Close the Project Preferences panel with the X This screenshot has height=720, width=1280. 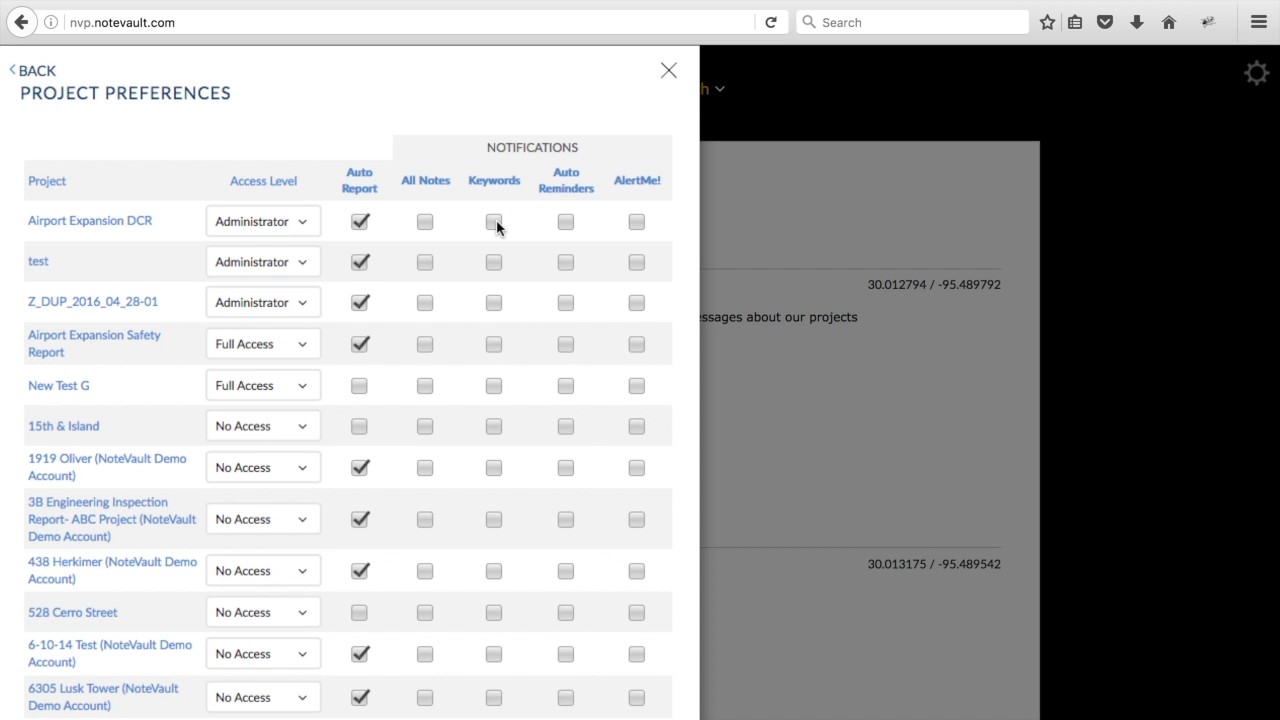tap(669, 70)
